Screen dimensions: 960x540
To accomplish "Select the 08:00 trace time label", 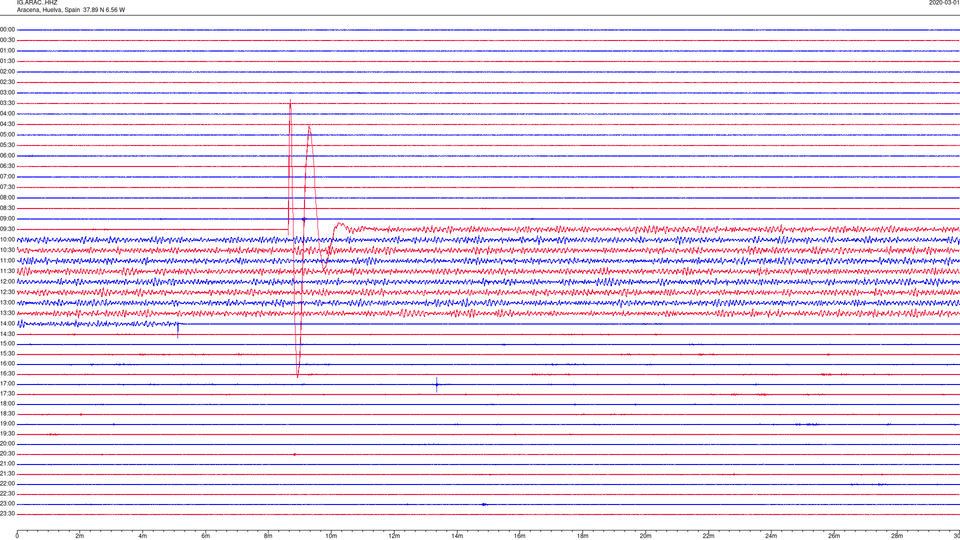I will coord(7,198).
